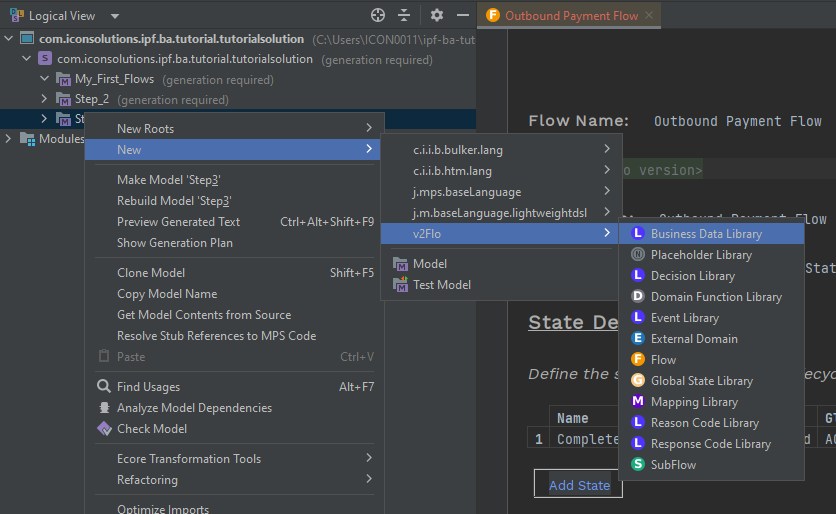Screen dimensions: 836x514
Task: Click the Global State Library G icon
Action: point(638,381)
